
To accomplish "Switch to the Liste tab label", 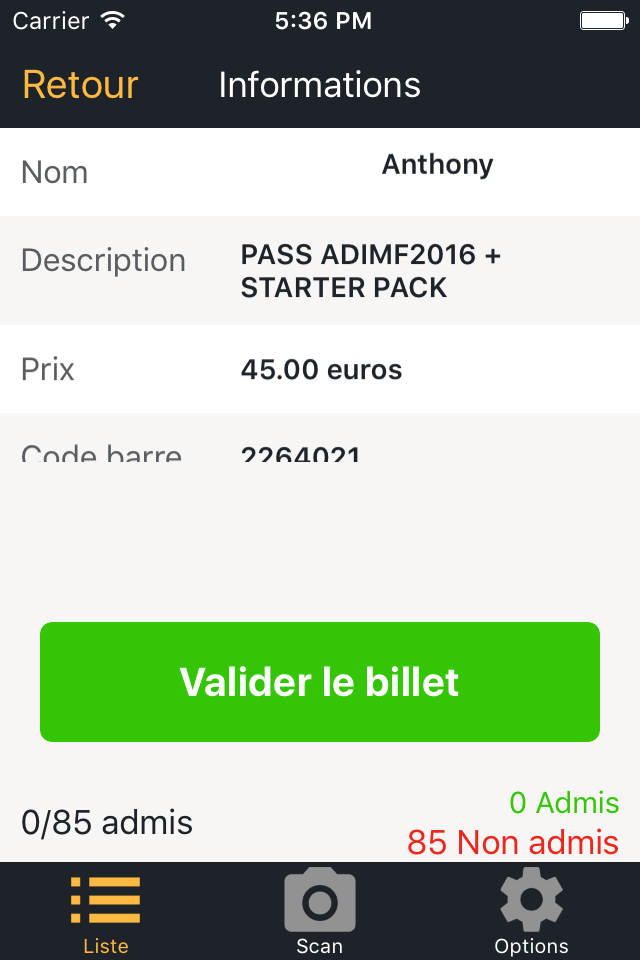I will [x=105, y=946].
